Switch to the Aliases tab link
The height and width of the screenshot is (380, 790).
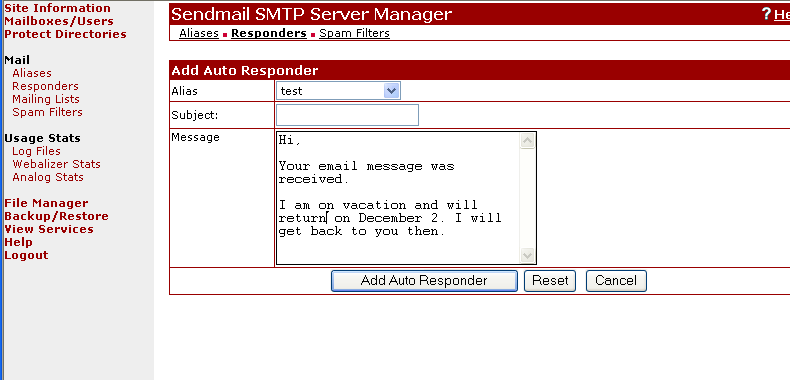click(x=199, y=33)
